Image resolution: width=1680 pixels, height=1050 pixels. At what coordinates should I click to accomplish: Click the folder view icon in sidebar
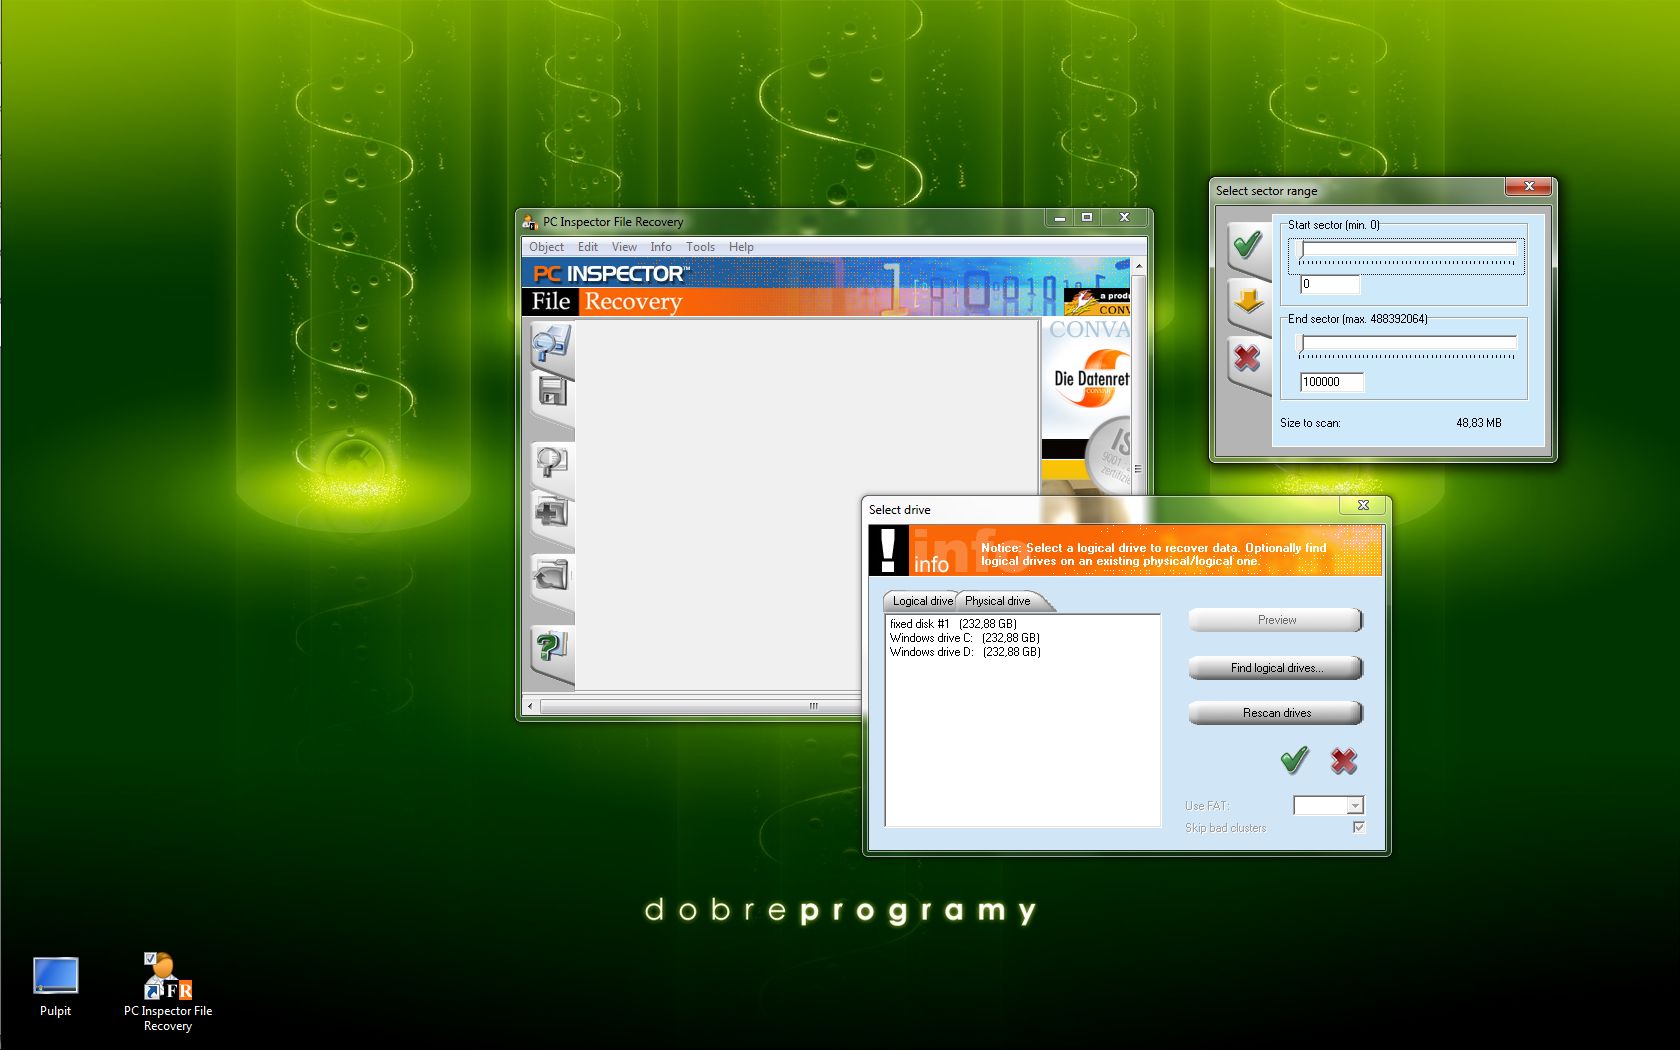[x=551, y=575]
